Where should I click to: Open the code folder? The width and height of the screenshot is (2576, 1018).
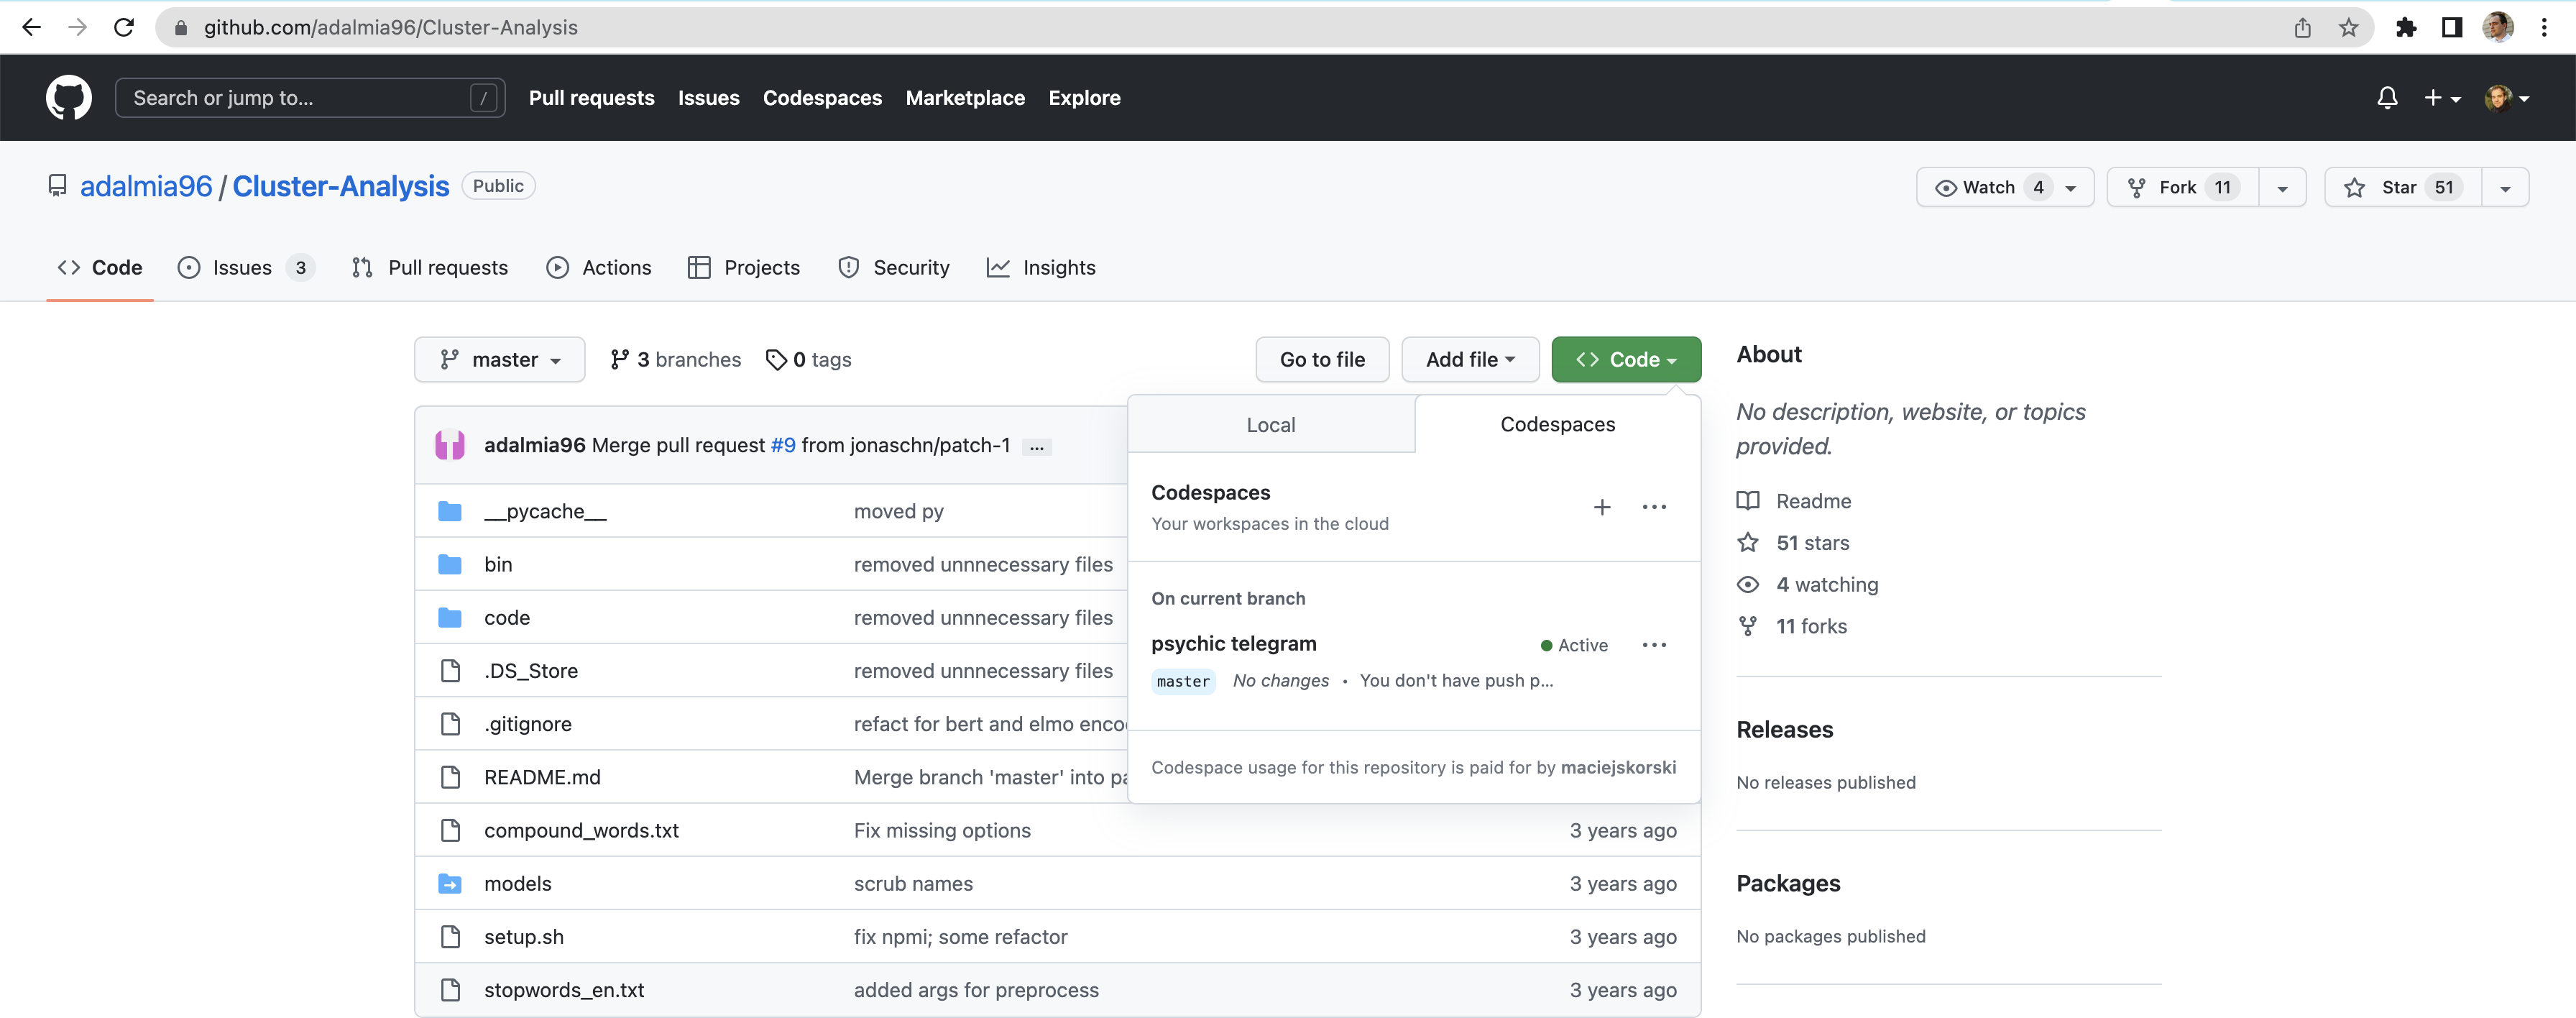click(x=507, y=617)
